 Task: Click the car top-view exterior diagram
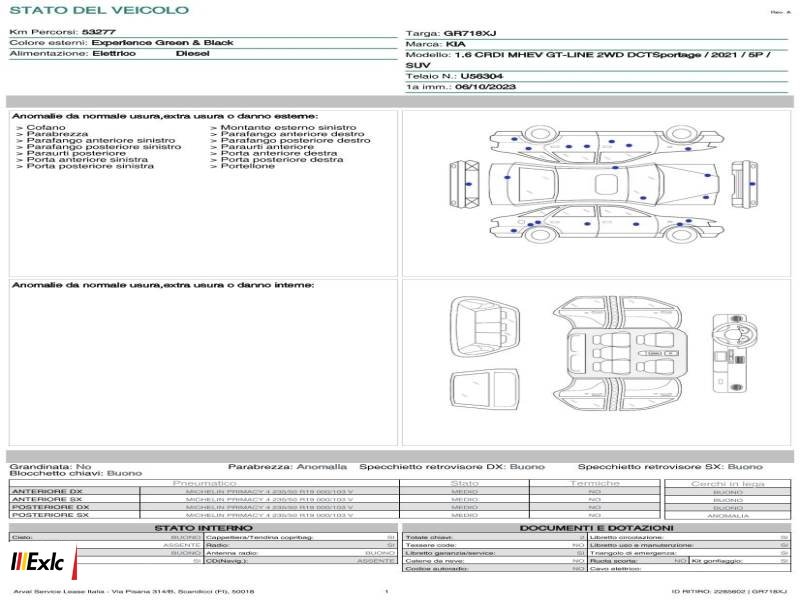point(604,184)
